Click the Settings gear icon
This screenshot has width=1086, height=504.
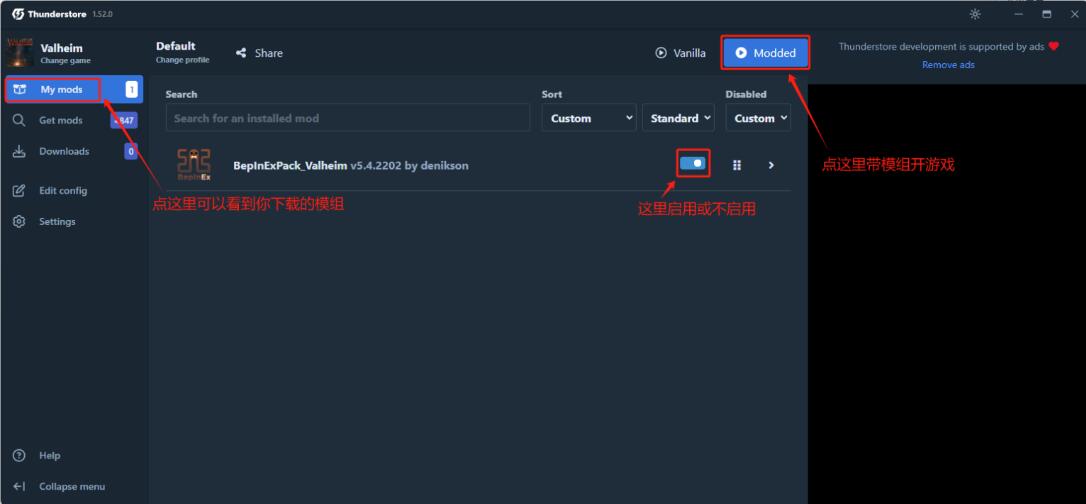(x=19, y=222)
